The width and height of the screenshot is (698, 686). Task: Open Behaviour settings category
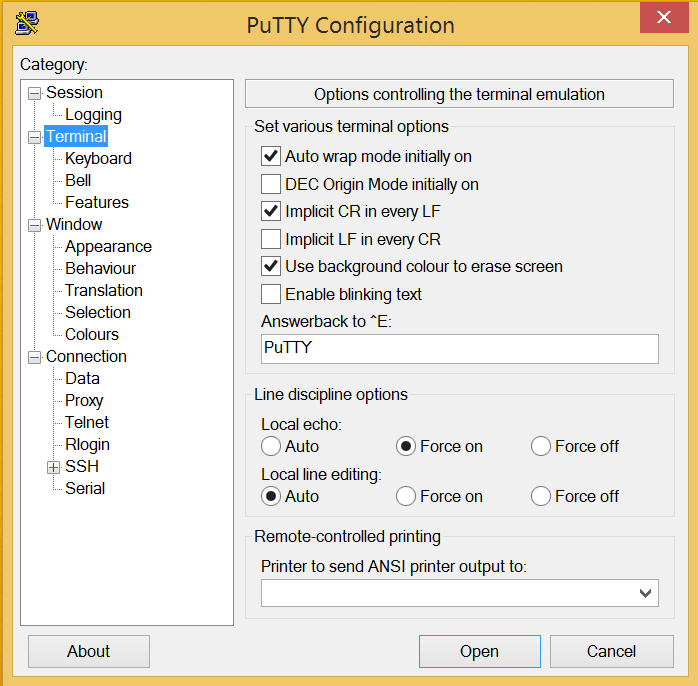click(x=100, y=268)
